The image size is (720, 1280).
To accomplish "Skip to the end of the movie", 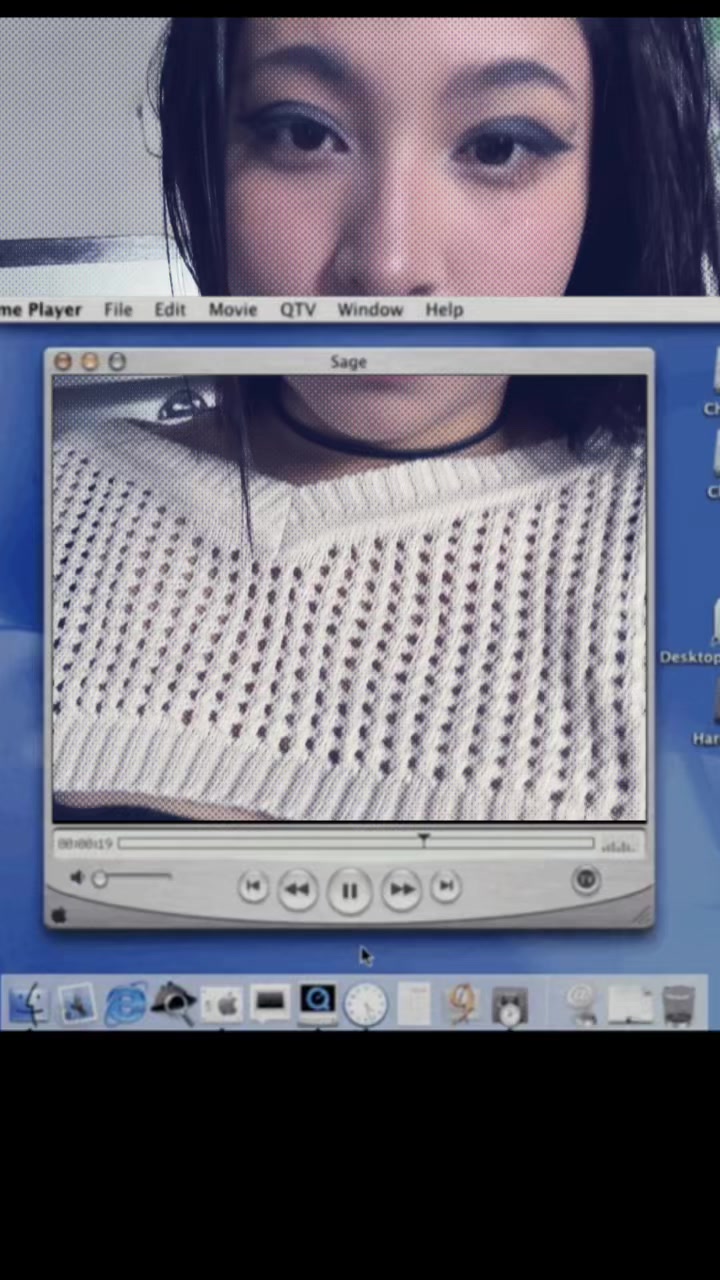I will coord(446,886).
